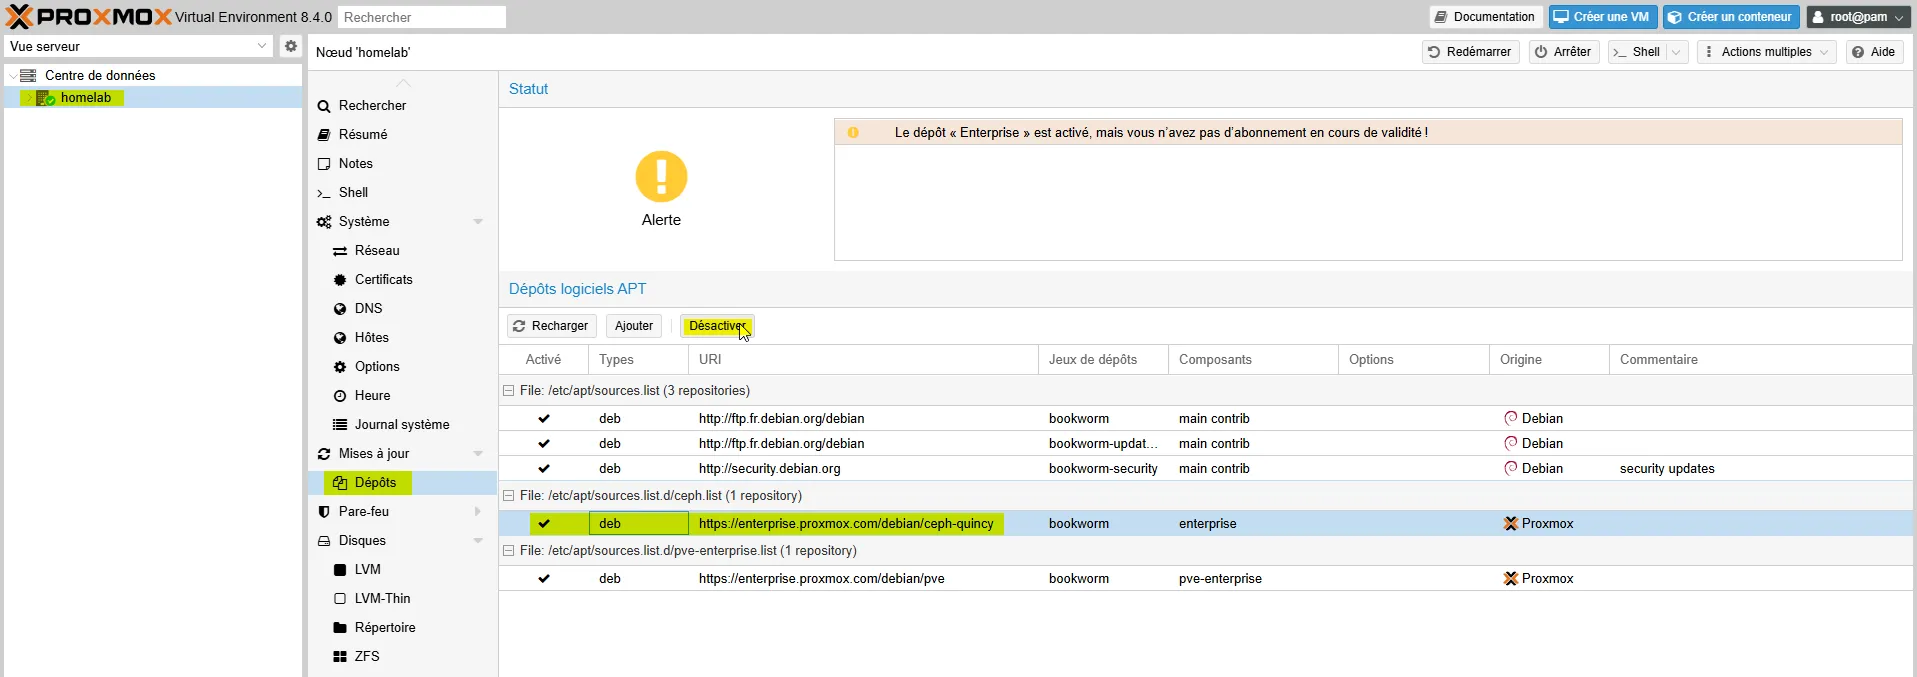Image resolution: width=1917 pixels, height=677 pixels.
Task: Click the yellow Alerte warning icon
Action: [661, 177]
